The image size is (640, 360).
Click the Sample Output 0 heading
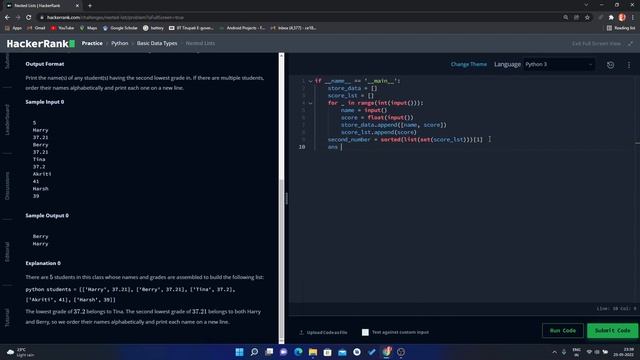47,216
